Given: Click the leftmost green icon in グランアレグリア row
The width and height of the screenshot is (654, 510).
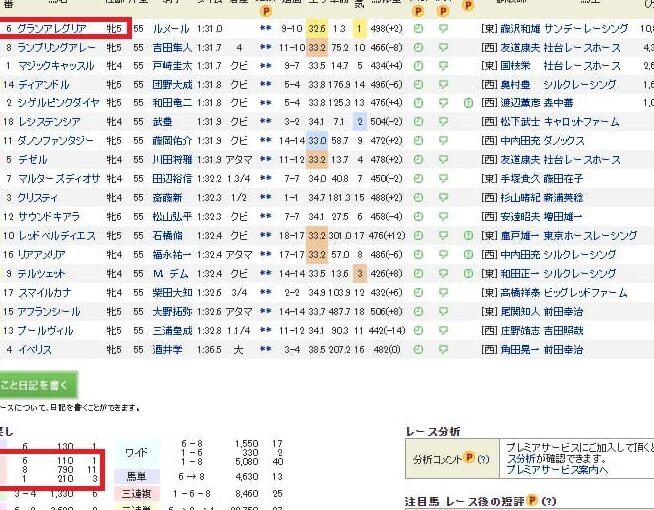Looking at the screenshot, I should click(417, 29).
